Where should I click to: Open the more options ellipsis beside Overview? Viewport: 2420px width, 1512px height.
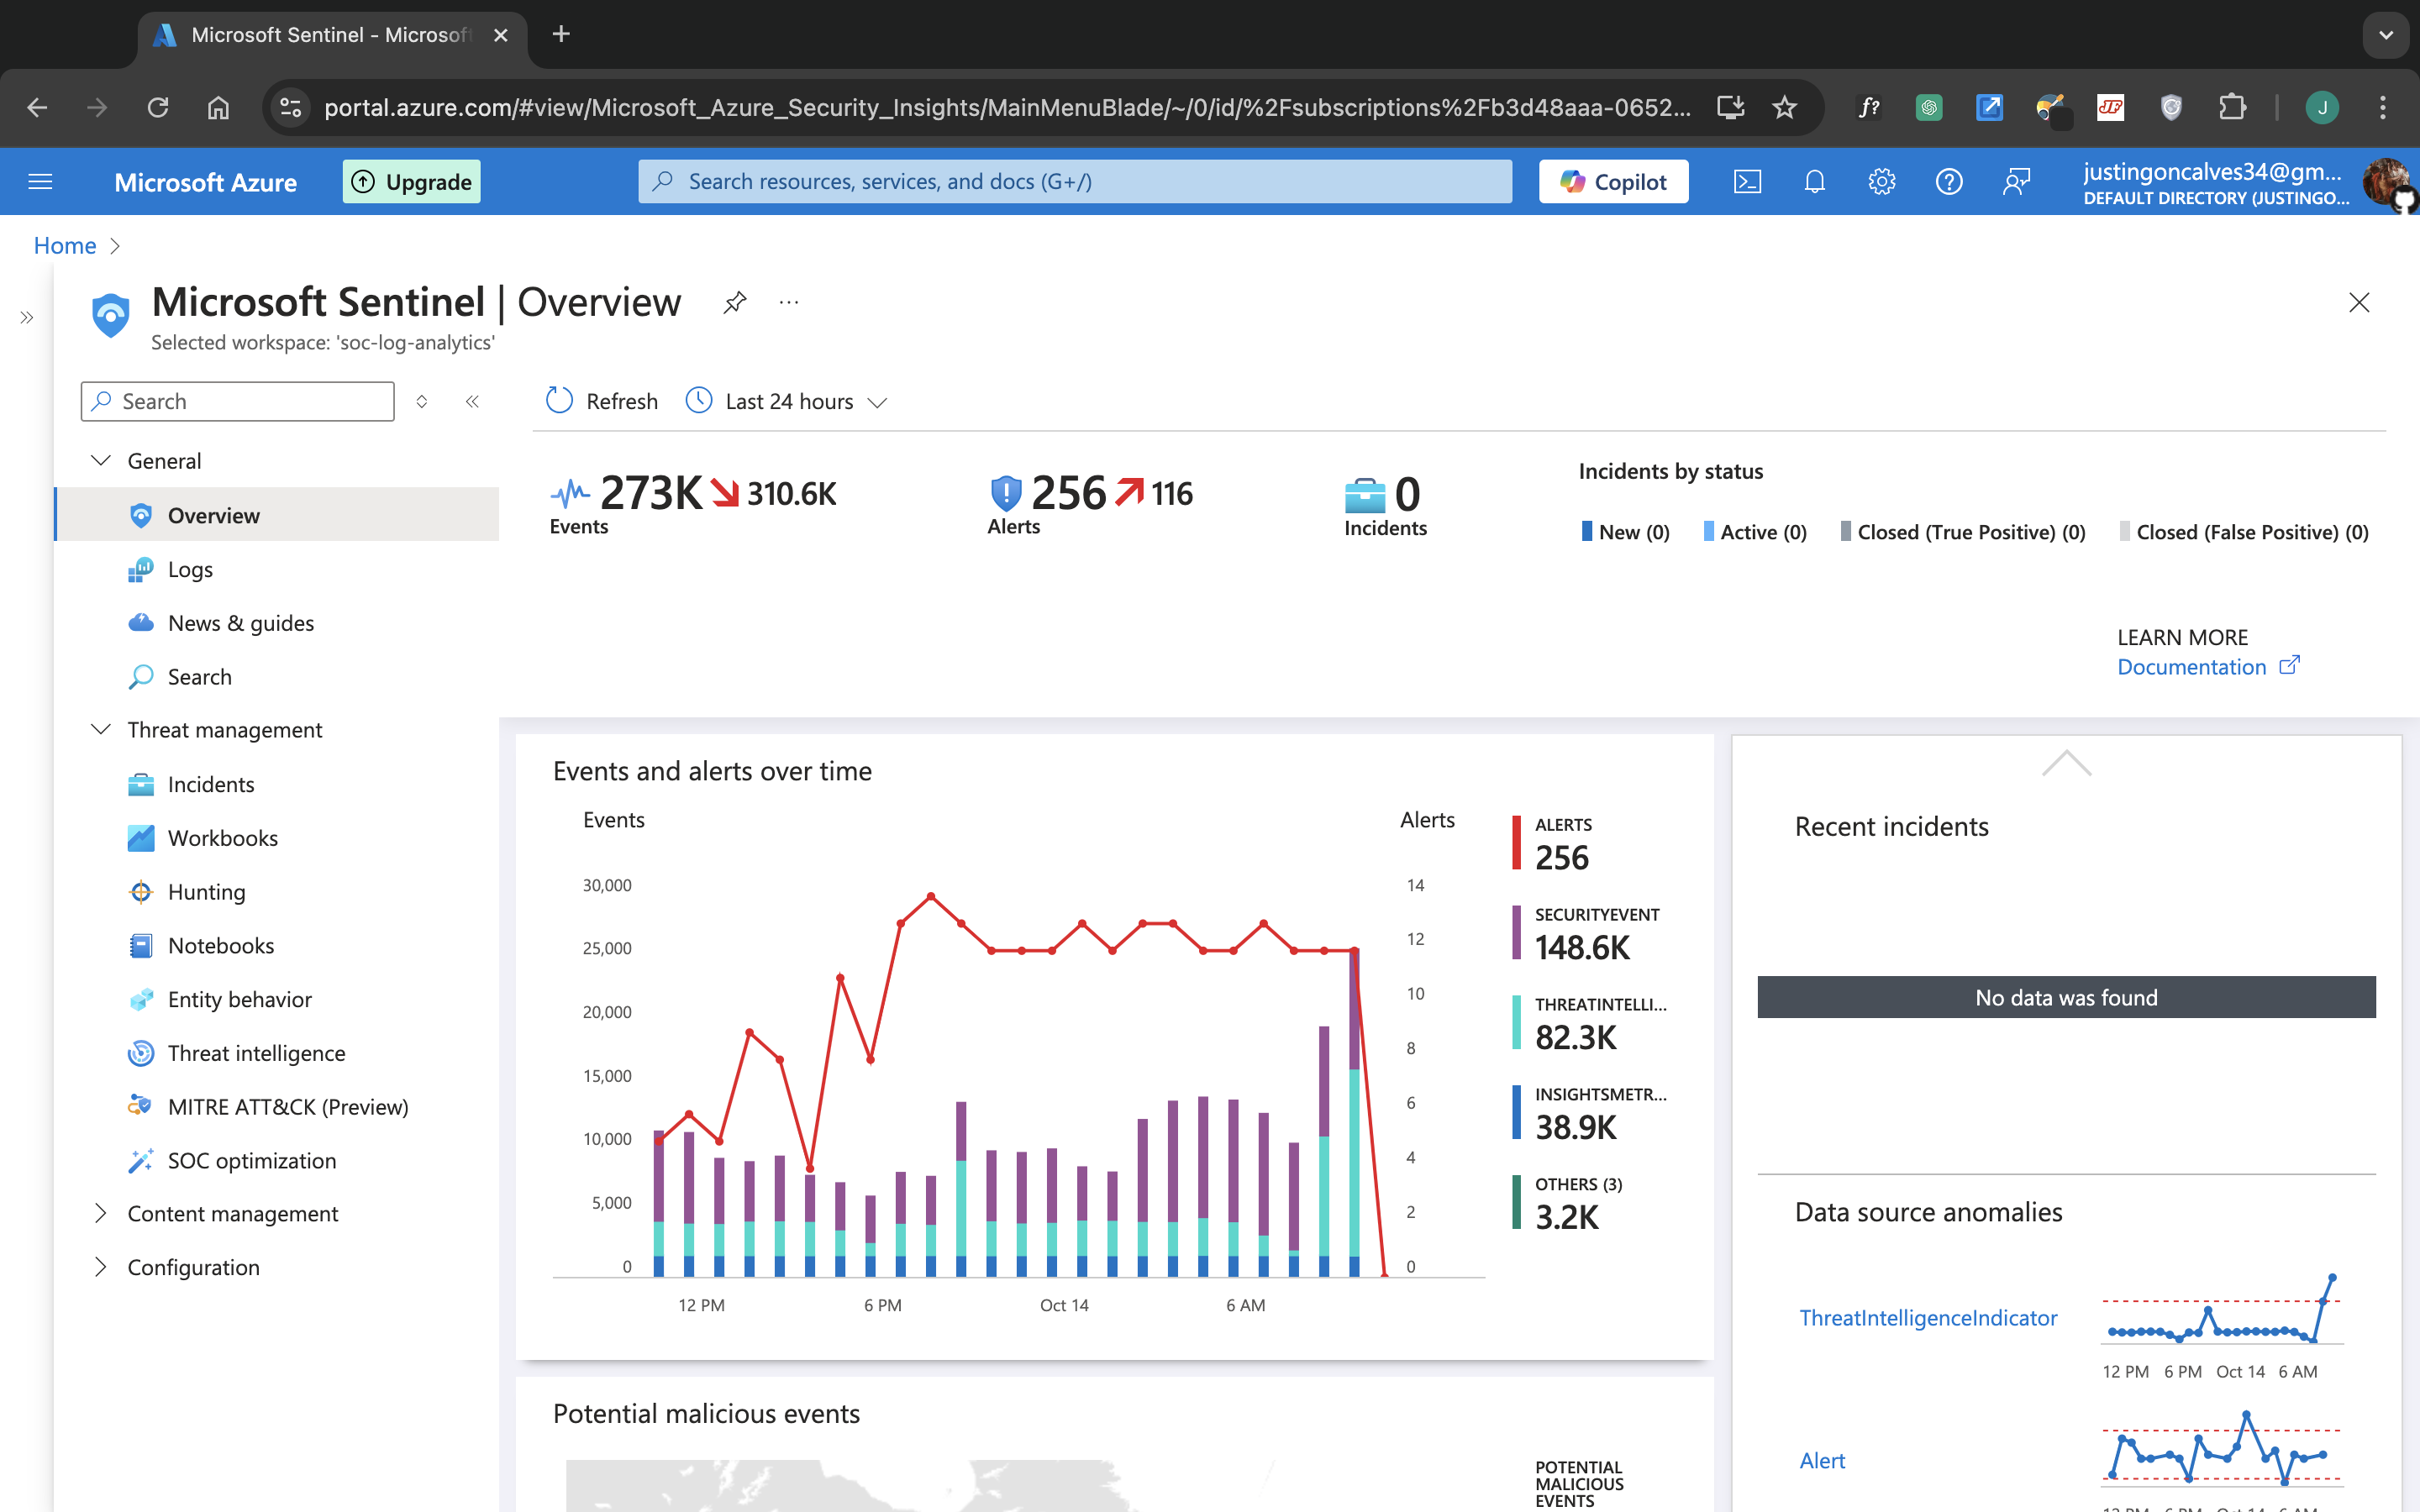pyautogui.click(x=789, y=302)
